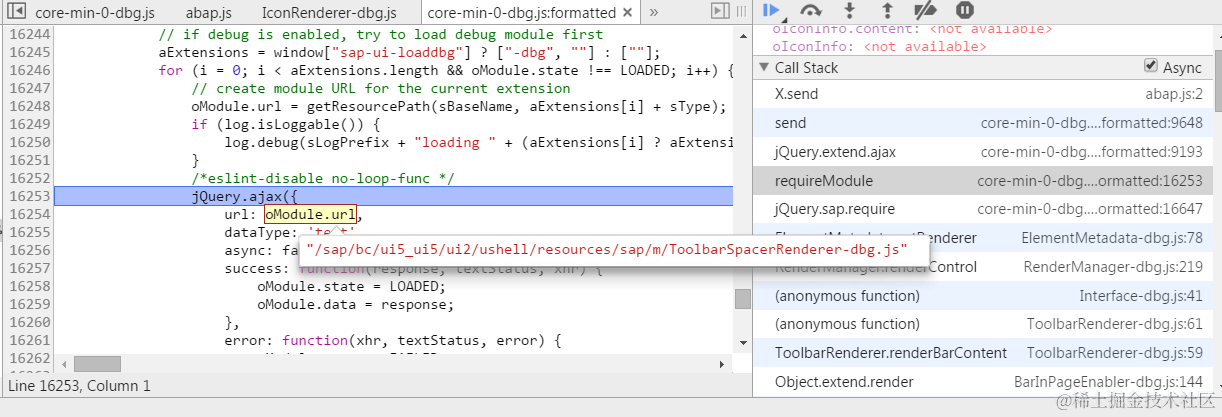Click oModule.url highlighted expression
The width and height of the screenshot is (1222, 417).
310,215
